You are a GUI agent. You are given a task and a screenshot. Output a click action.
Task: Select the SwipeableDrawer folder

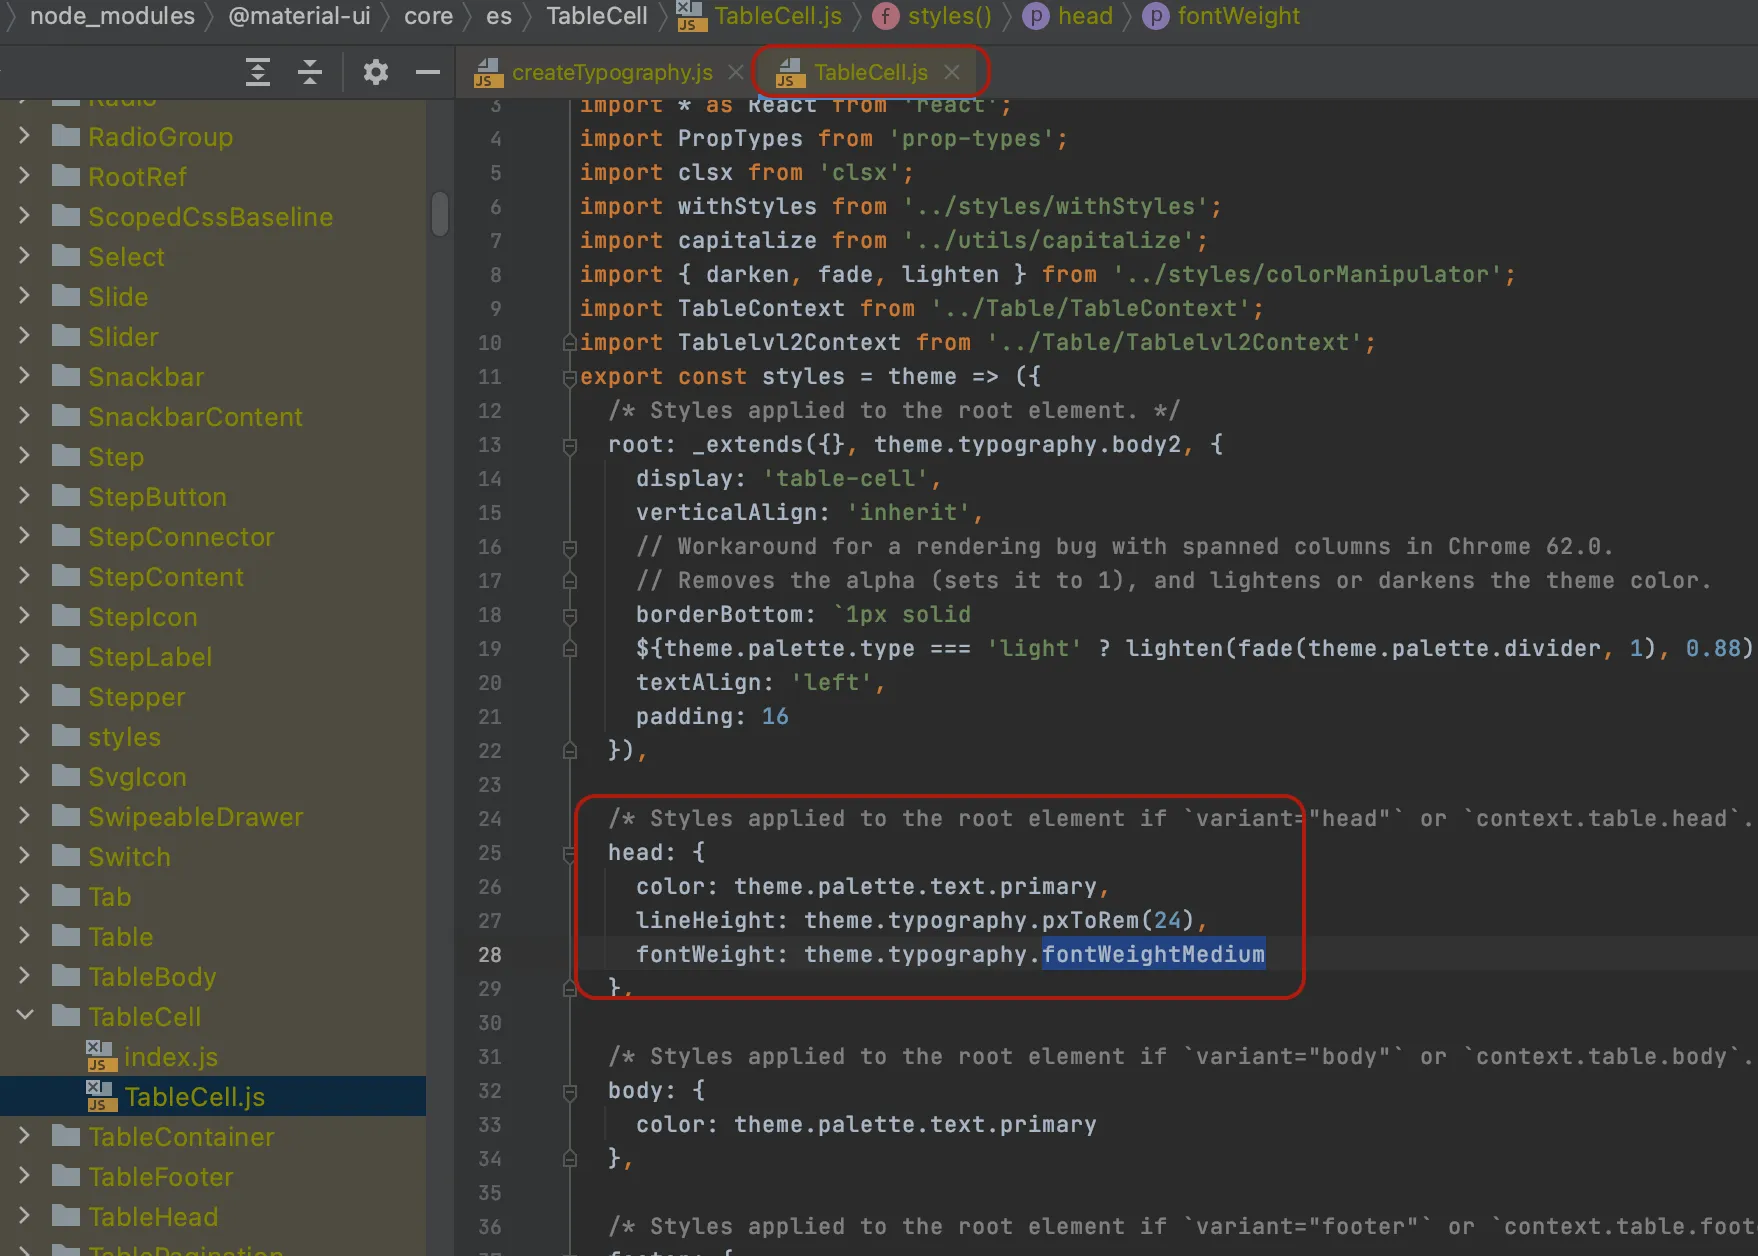pyautogui.click(x=195, y=817)
